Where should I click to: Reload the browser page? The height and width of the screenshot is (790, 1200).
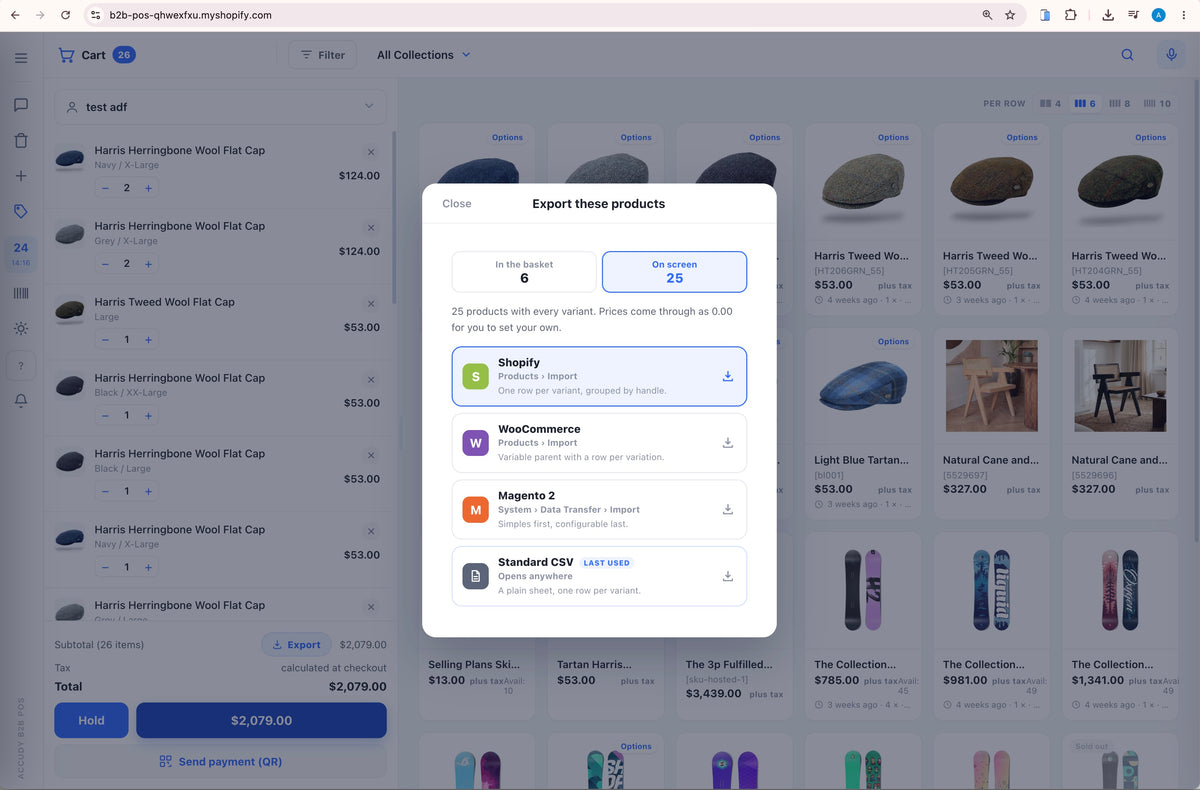point(65,15)
